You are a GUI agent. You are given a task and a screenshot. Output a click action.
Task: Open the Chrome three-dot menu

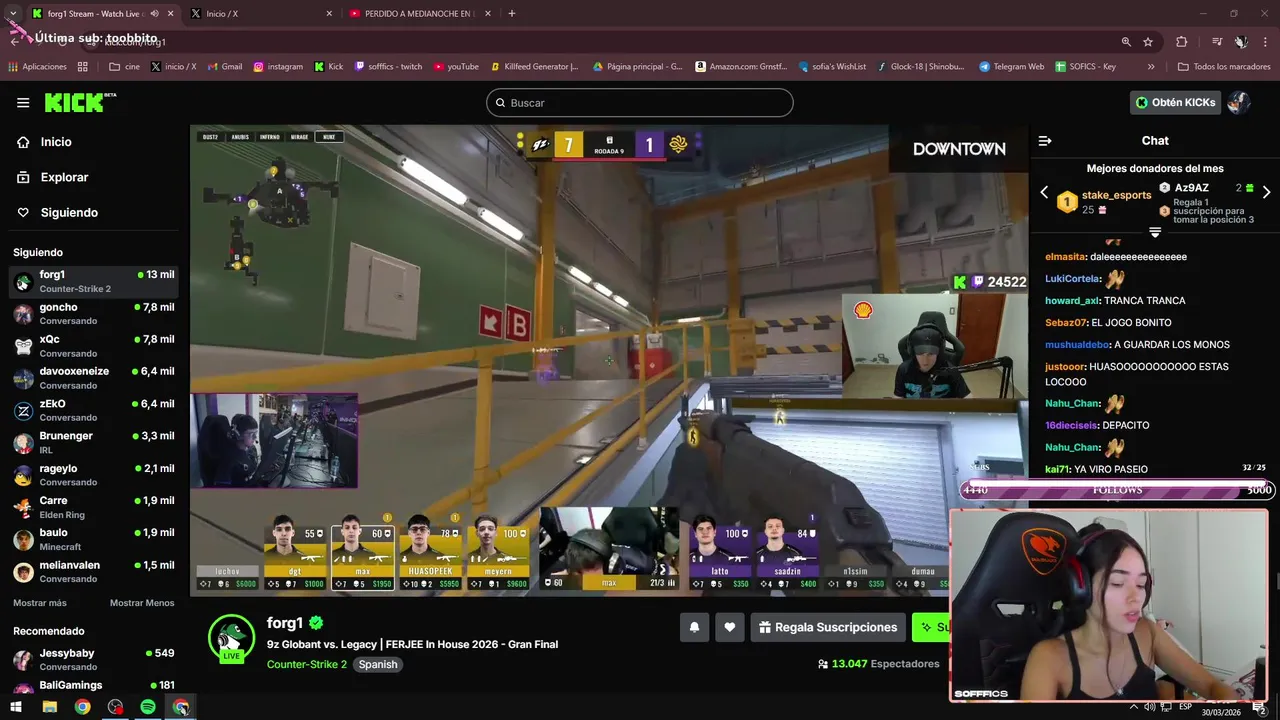(1266, 42)
